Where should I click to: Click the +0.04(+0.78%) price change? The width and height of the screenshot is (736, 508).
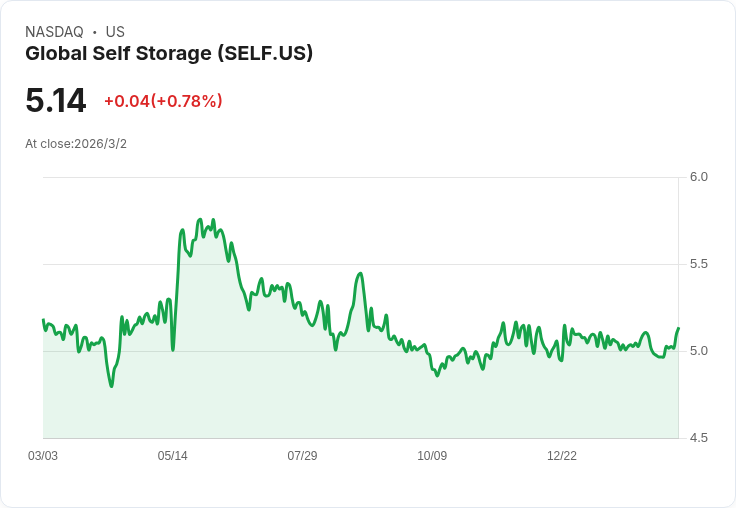(x=163, y=101)
